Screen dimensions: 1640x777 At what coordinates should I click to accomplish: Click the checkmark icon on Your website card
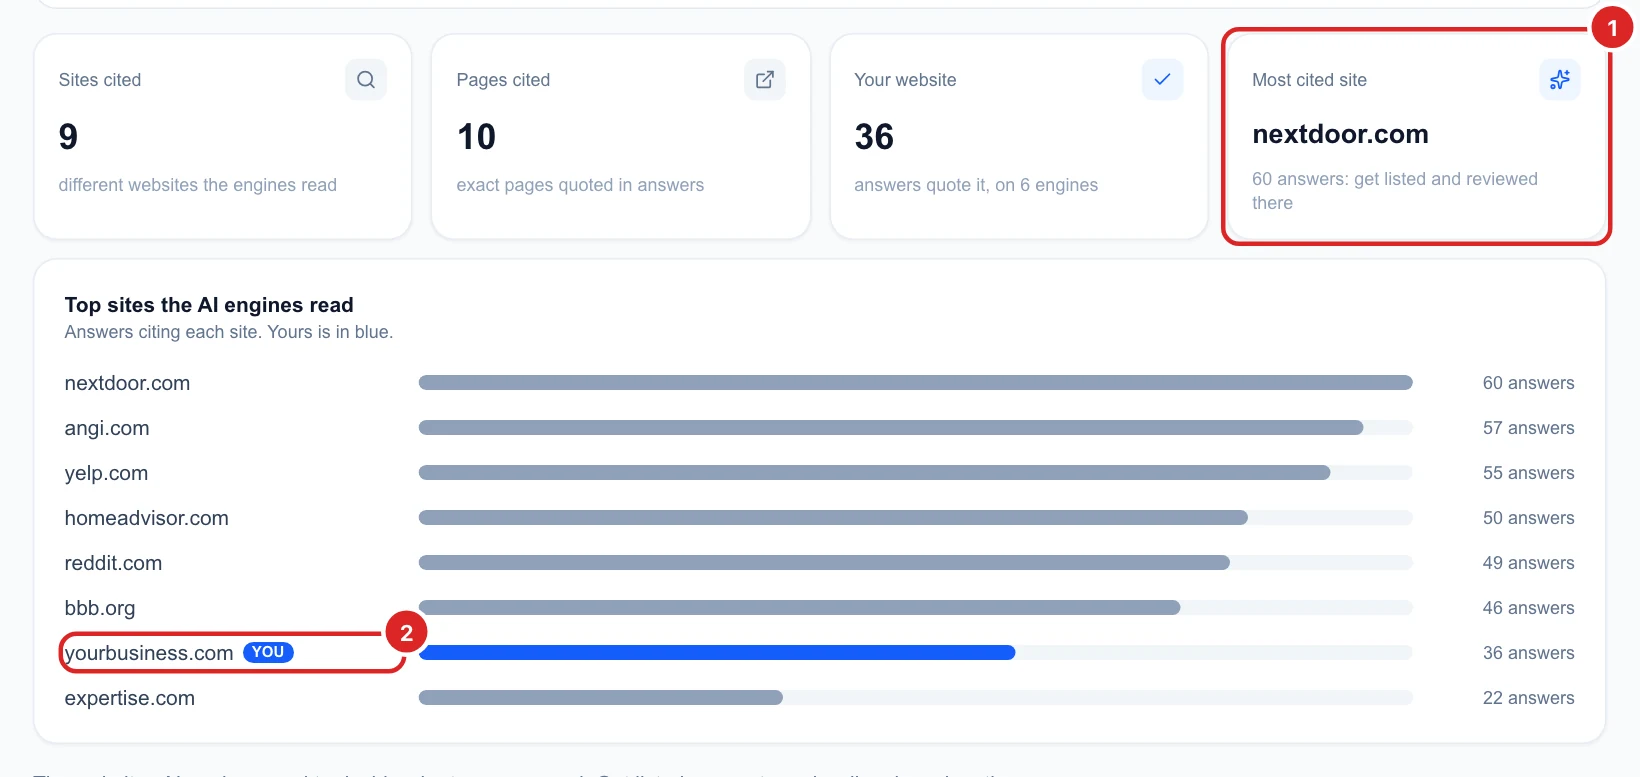point(1162,80)
